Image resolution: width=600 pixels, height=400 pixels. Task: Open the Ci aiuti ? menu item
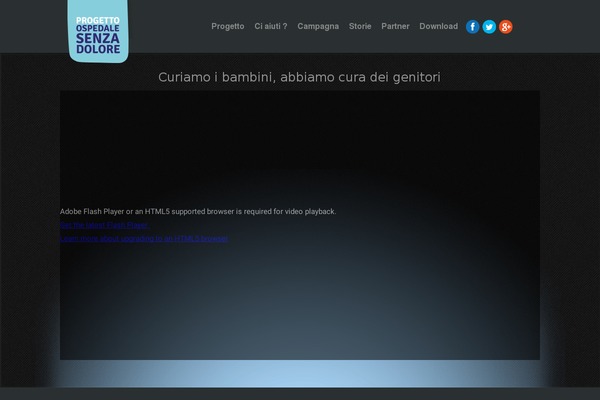tap(271, 26)
